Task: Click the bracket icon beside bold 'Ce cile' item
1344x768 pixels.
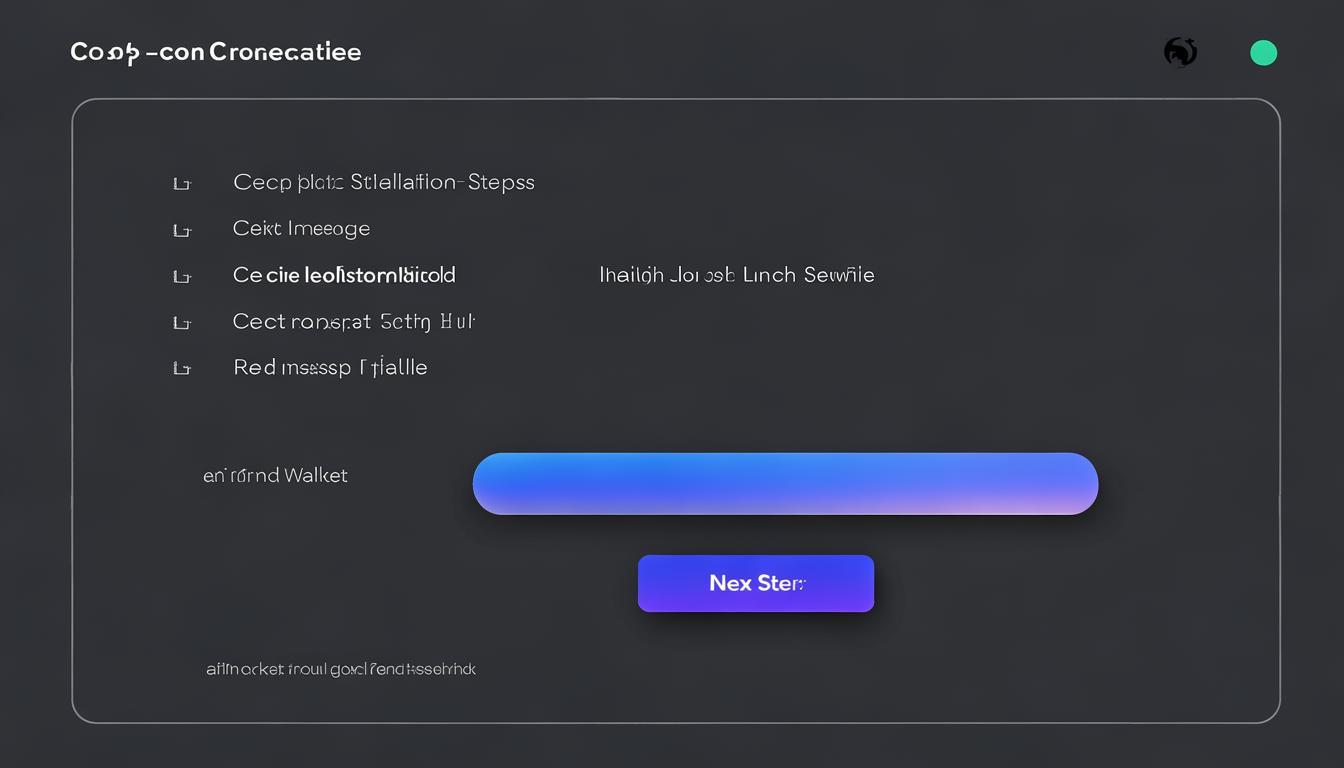Action: (181, 276)
